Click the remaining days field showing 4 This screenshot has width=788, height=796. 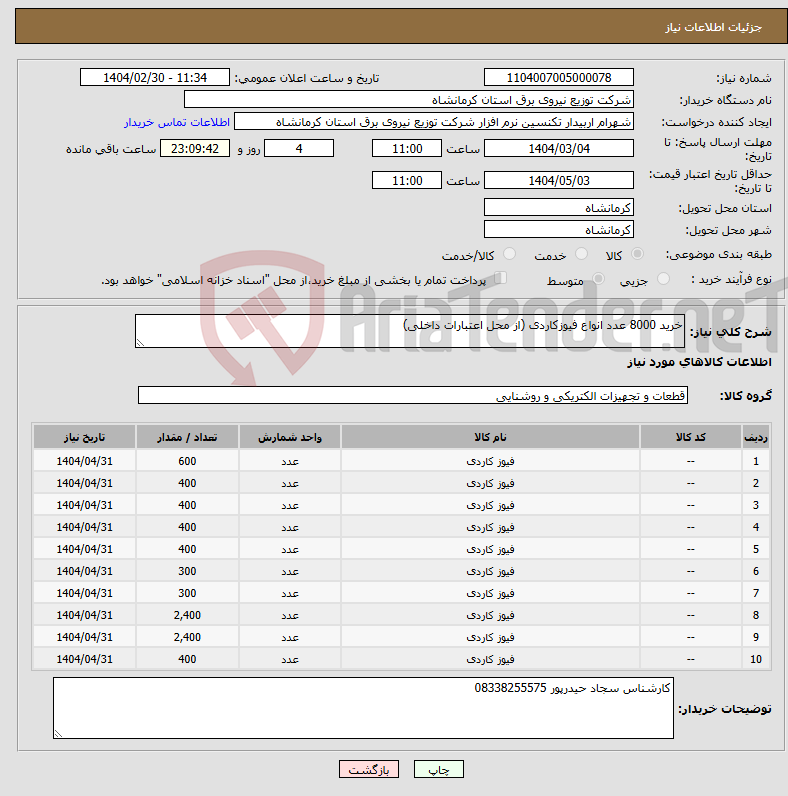pyautogui.click(x=299, y=148)
